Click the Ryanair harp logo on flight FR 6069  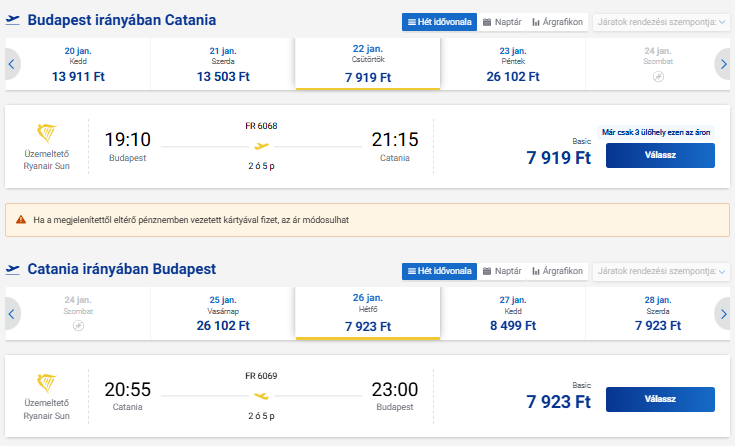(47, 384)
